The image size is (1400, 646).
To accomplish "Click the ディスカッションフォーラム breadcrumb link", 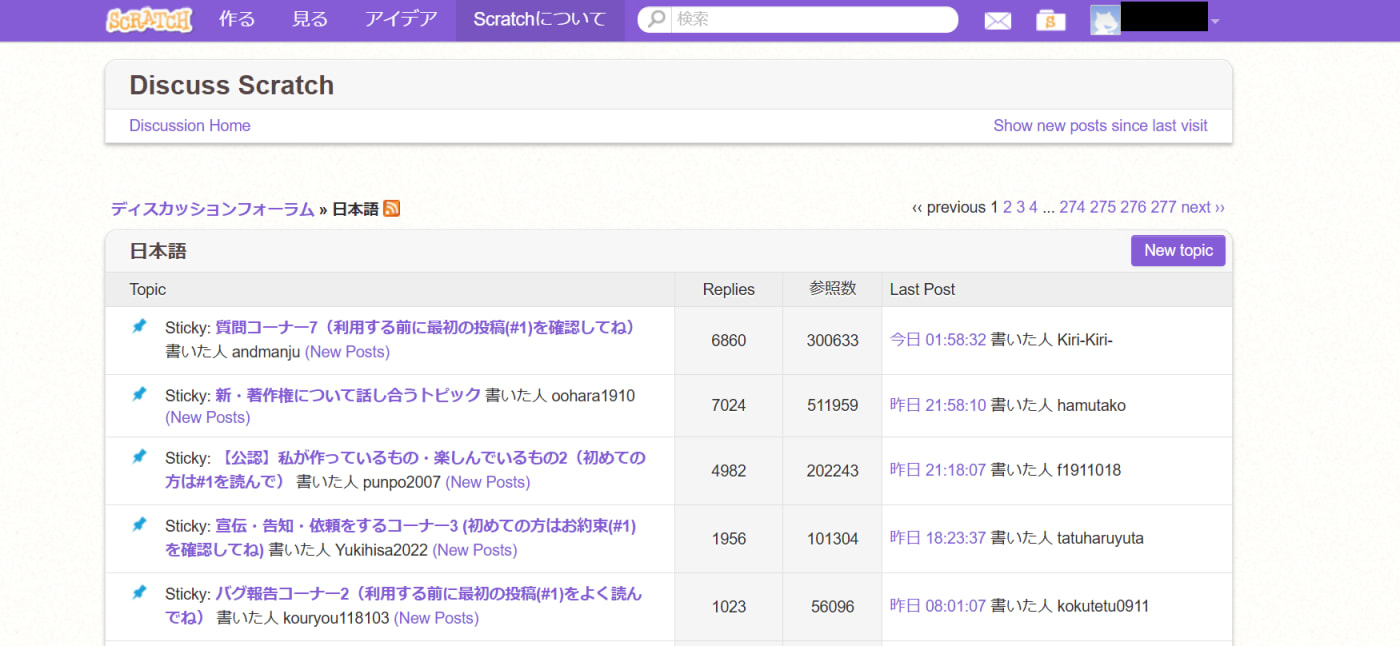I will (x=212, y=209).
